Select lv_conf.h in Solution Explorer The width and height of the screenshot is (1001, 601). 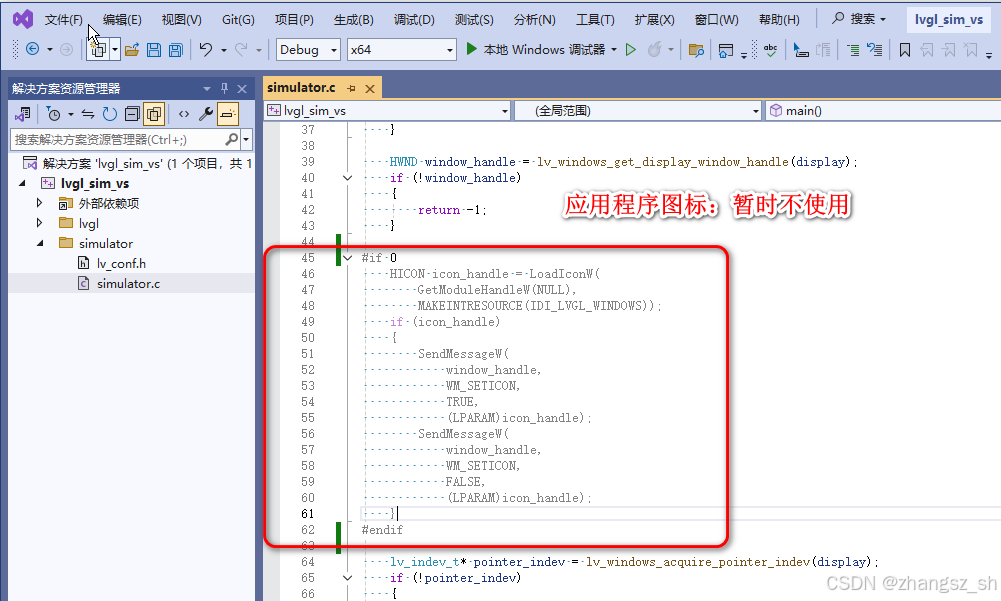click(121, 263)
